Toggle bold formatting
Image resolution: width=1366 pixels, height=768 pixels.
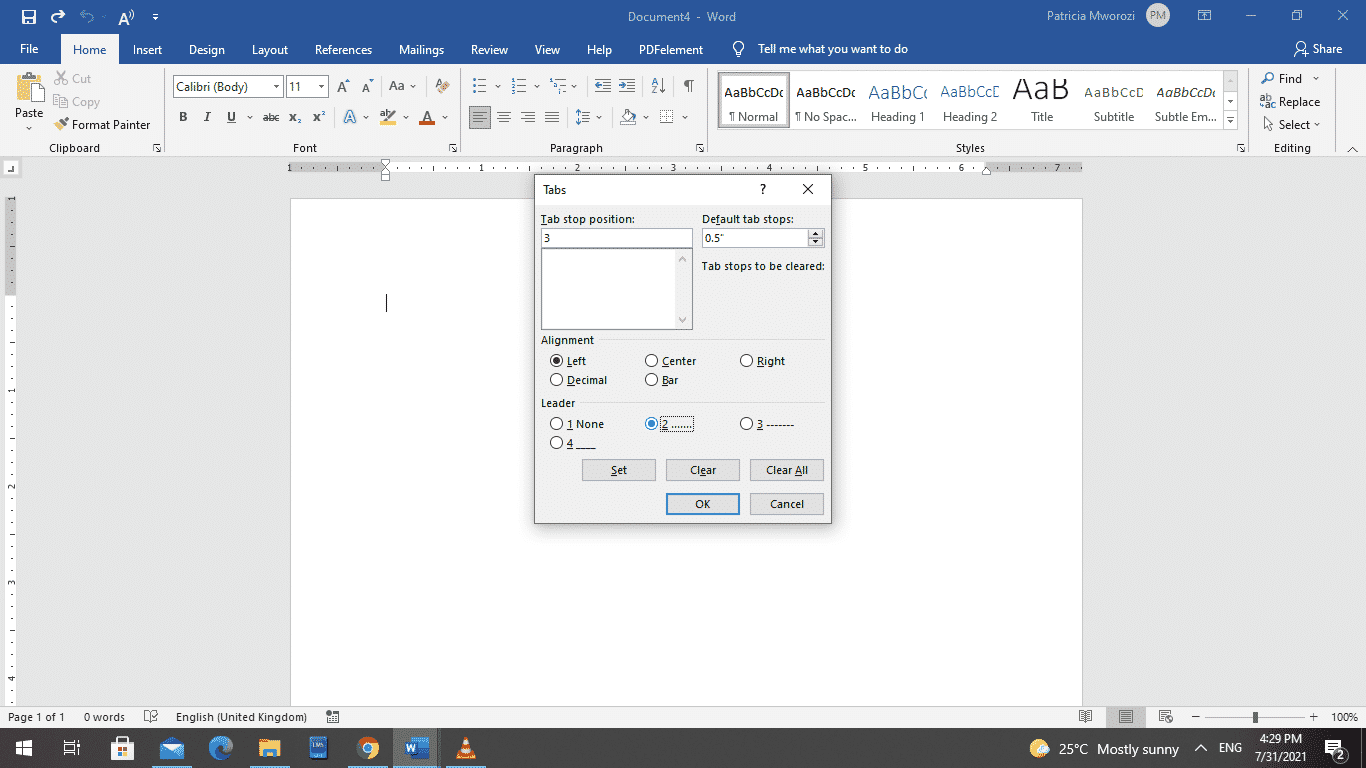[x=183, y=117]
